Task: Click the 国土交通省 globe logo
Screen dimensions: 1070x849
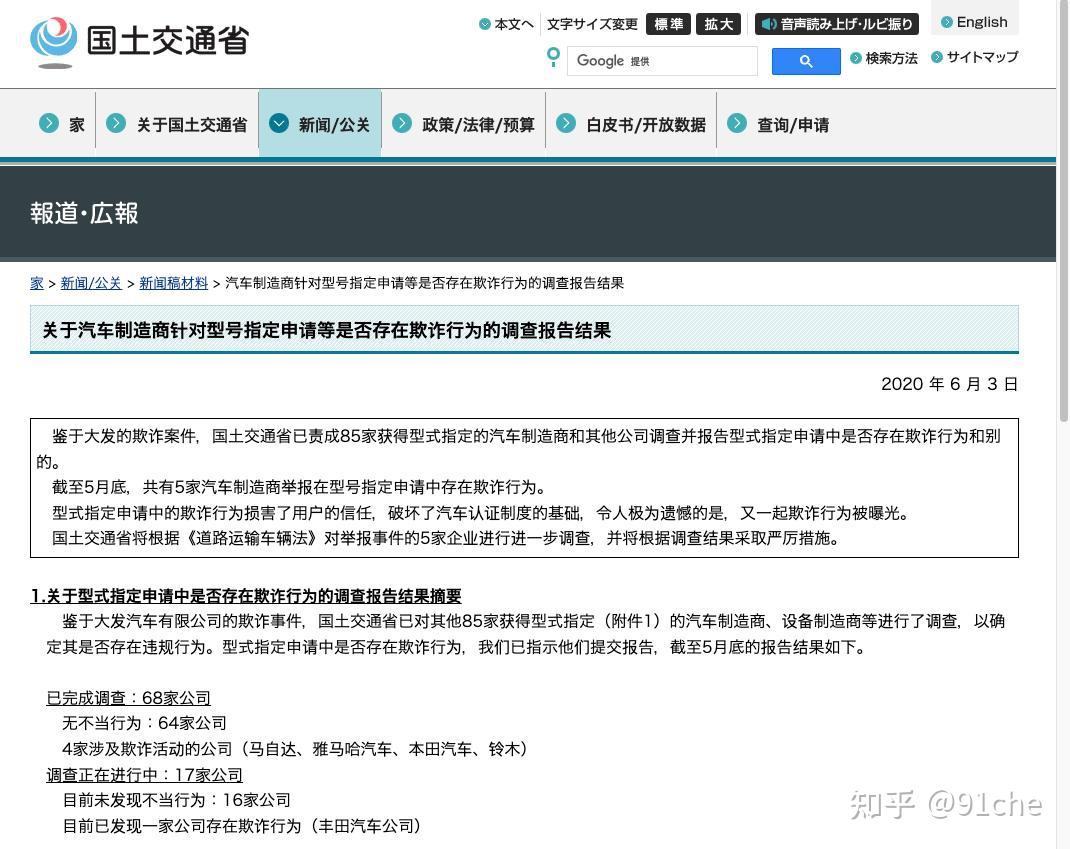Action: coord(54,42)
